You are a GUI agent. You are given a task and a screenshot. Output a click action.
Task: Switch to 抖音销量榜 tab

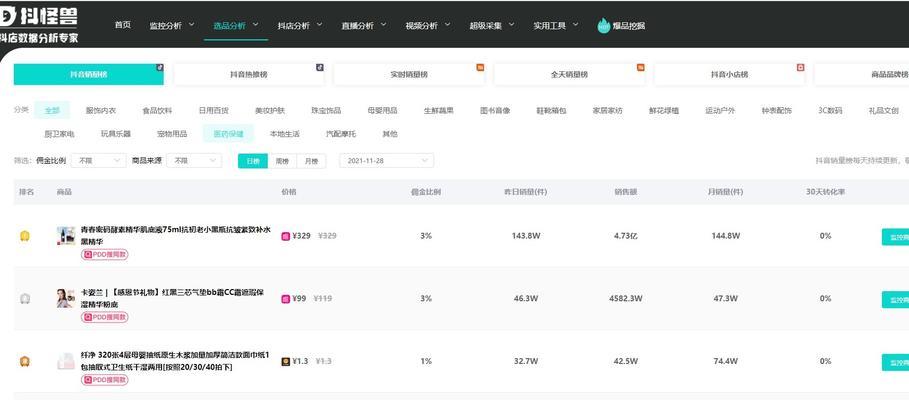(x=89, y=75)
